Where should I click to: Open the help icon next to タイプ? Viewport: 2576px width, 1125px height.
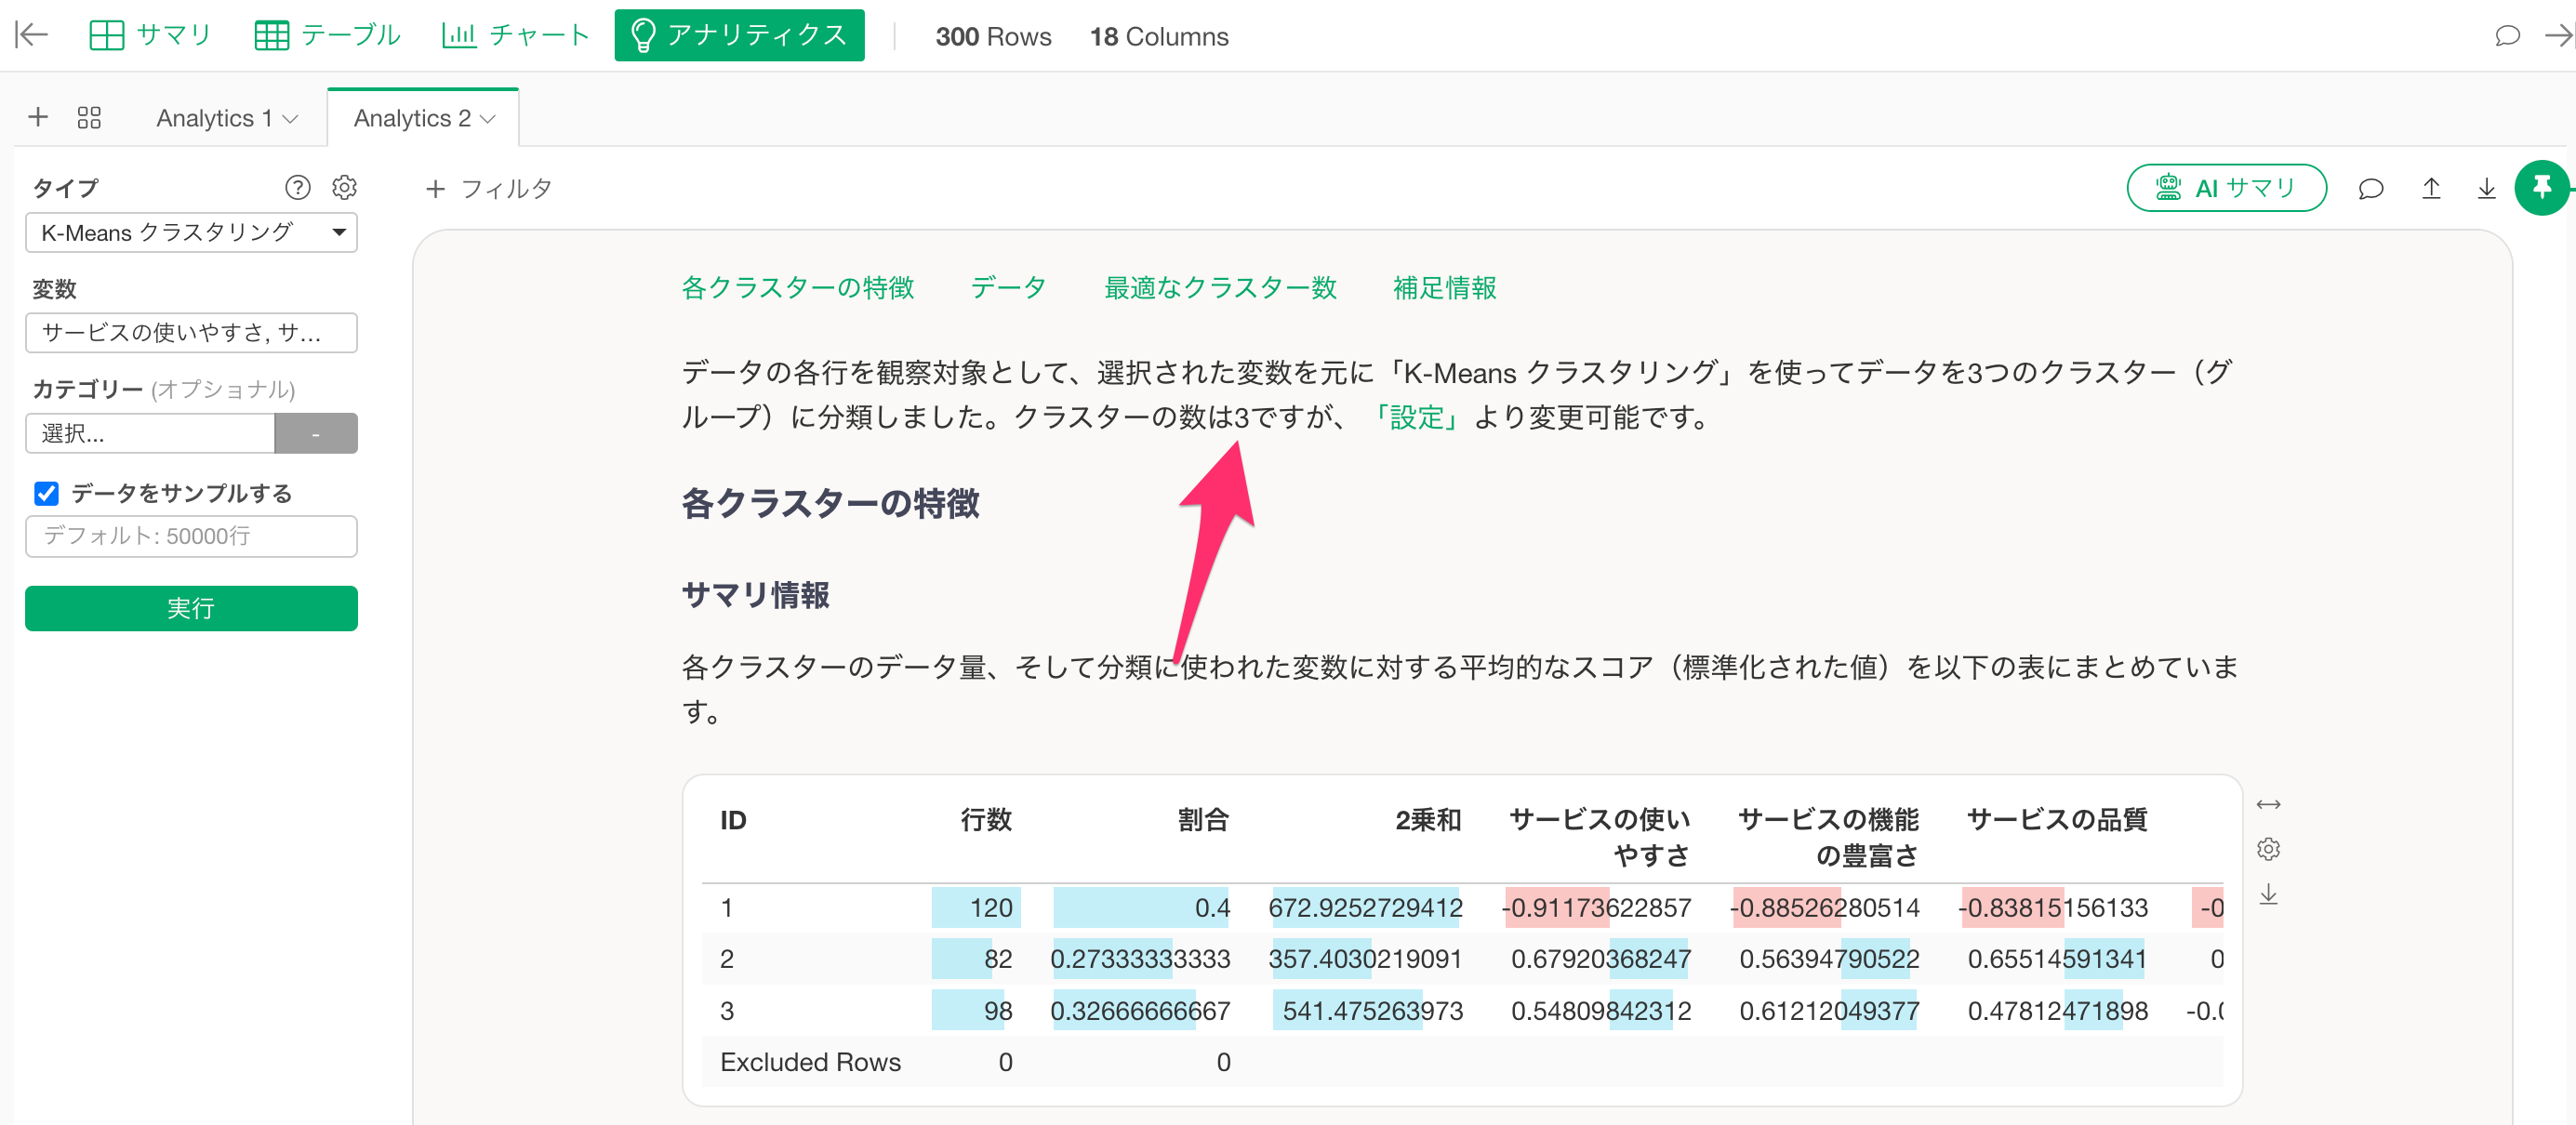tap(297, 187)
